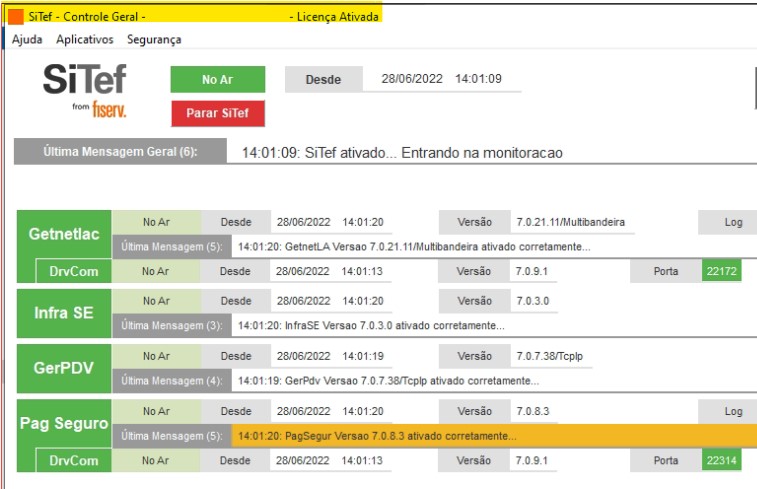Select the Pag Seguro module header

(64, 423)
